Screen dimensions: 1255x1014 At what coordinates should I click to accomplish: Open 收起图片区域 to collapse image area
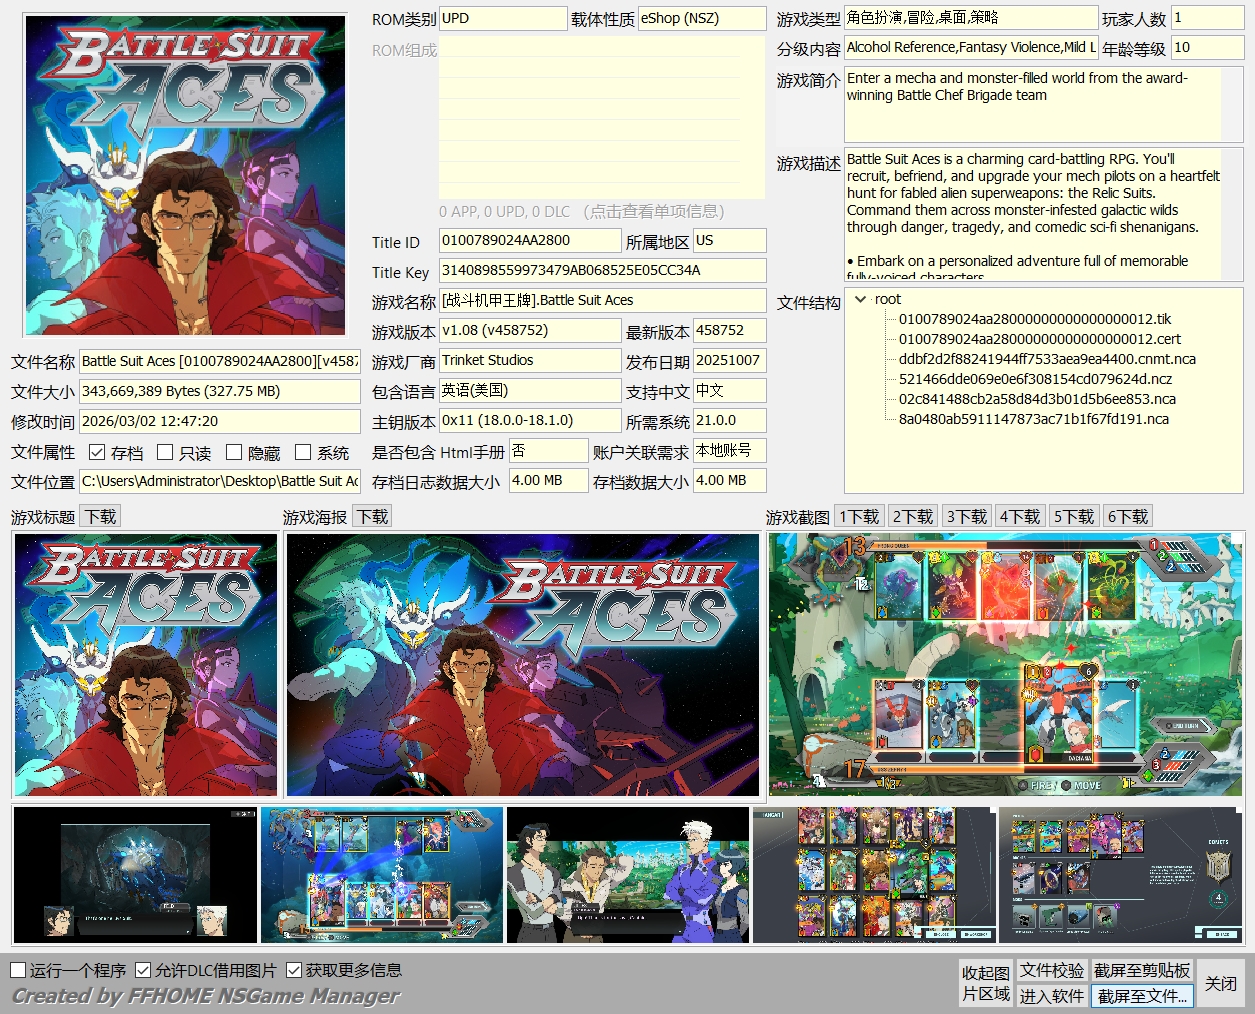(986, 983)
